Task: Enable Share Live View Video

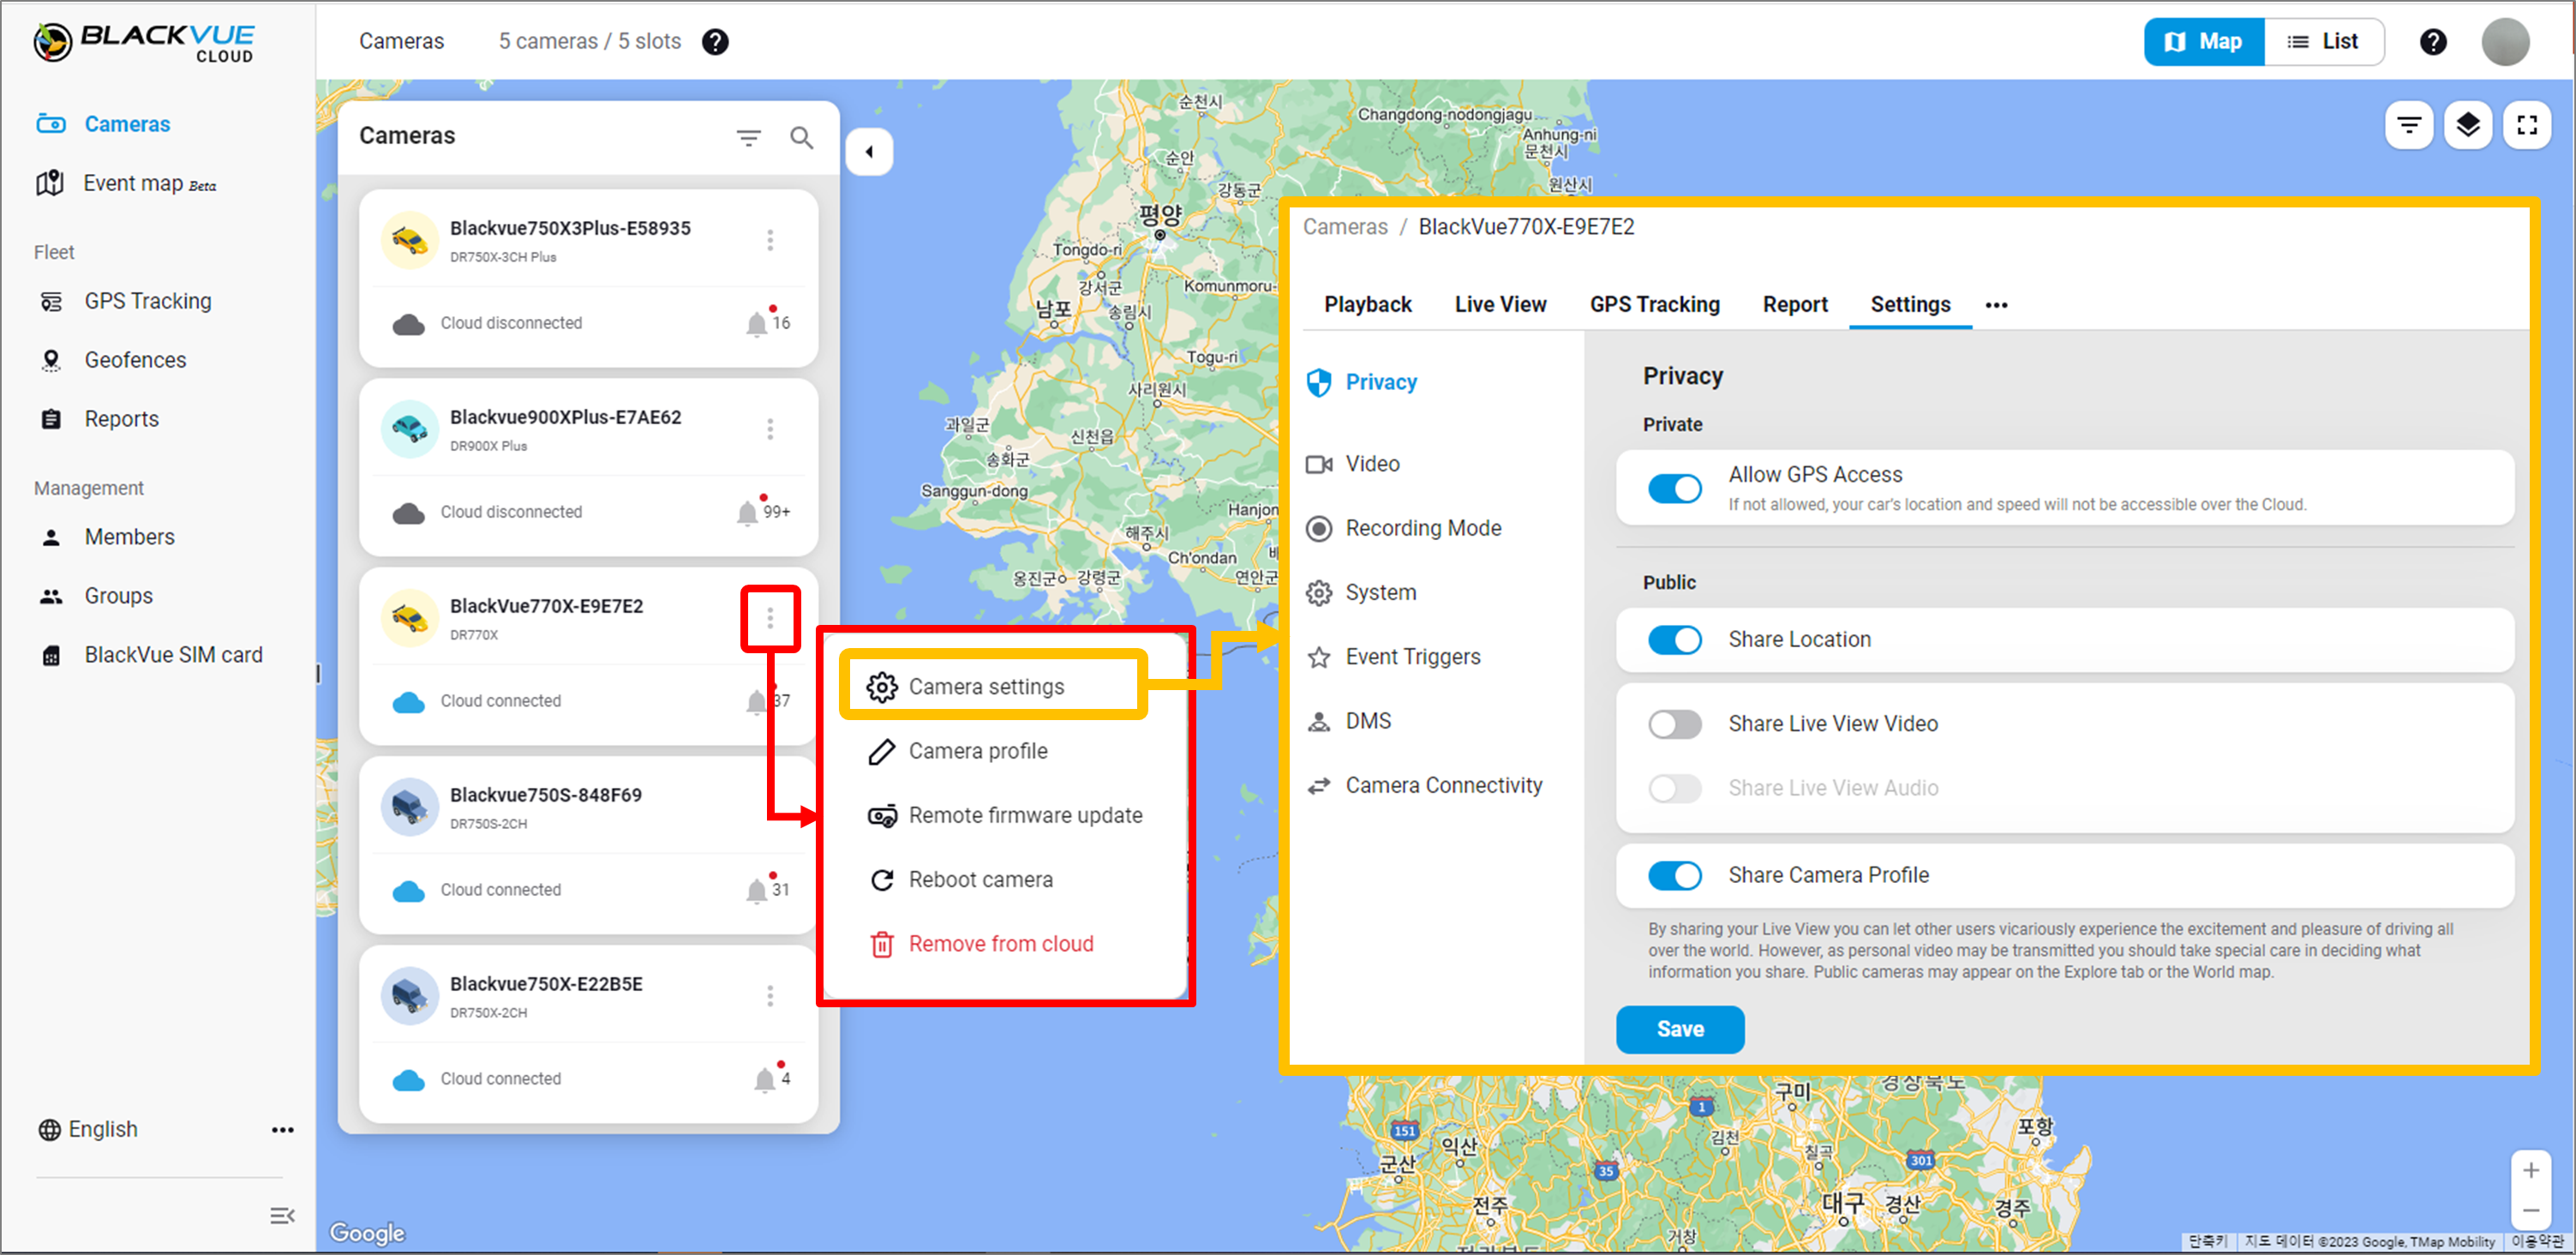Action: (x=1675, y=724)
